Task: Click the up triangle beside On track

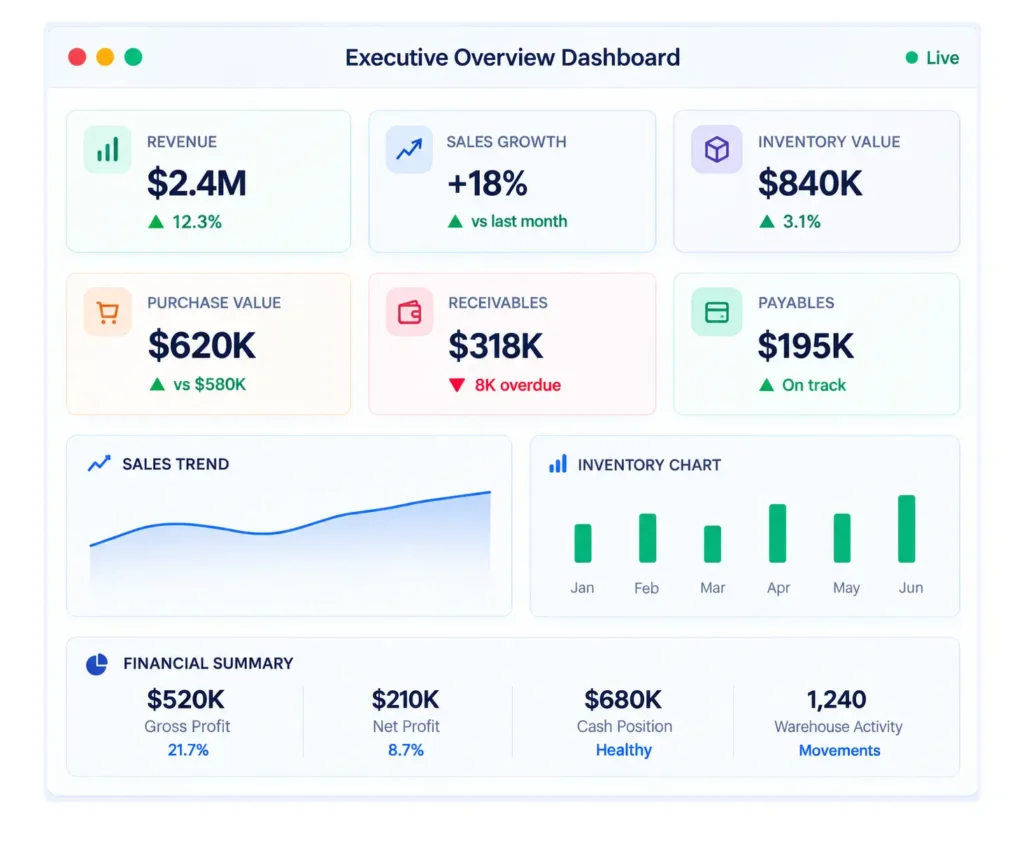Action: [x=767, y=385]
